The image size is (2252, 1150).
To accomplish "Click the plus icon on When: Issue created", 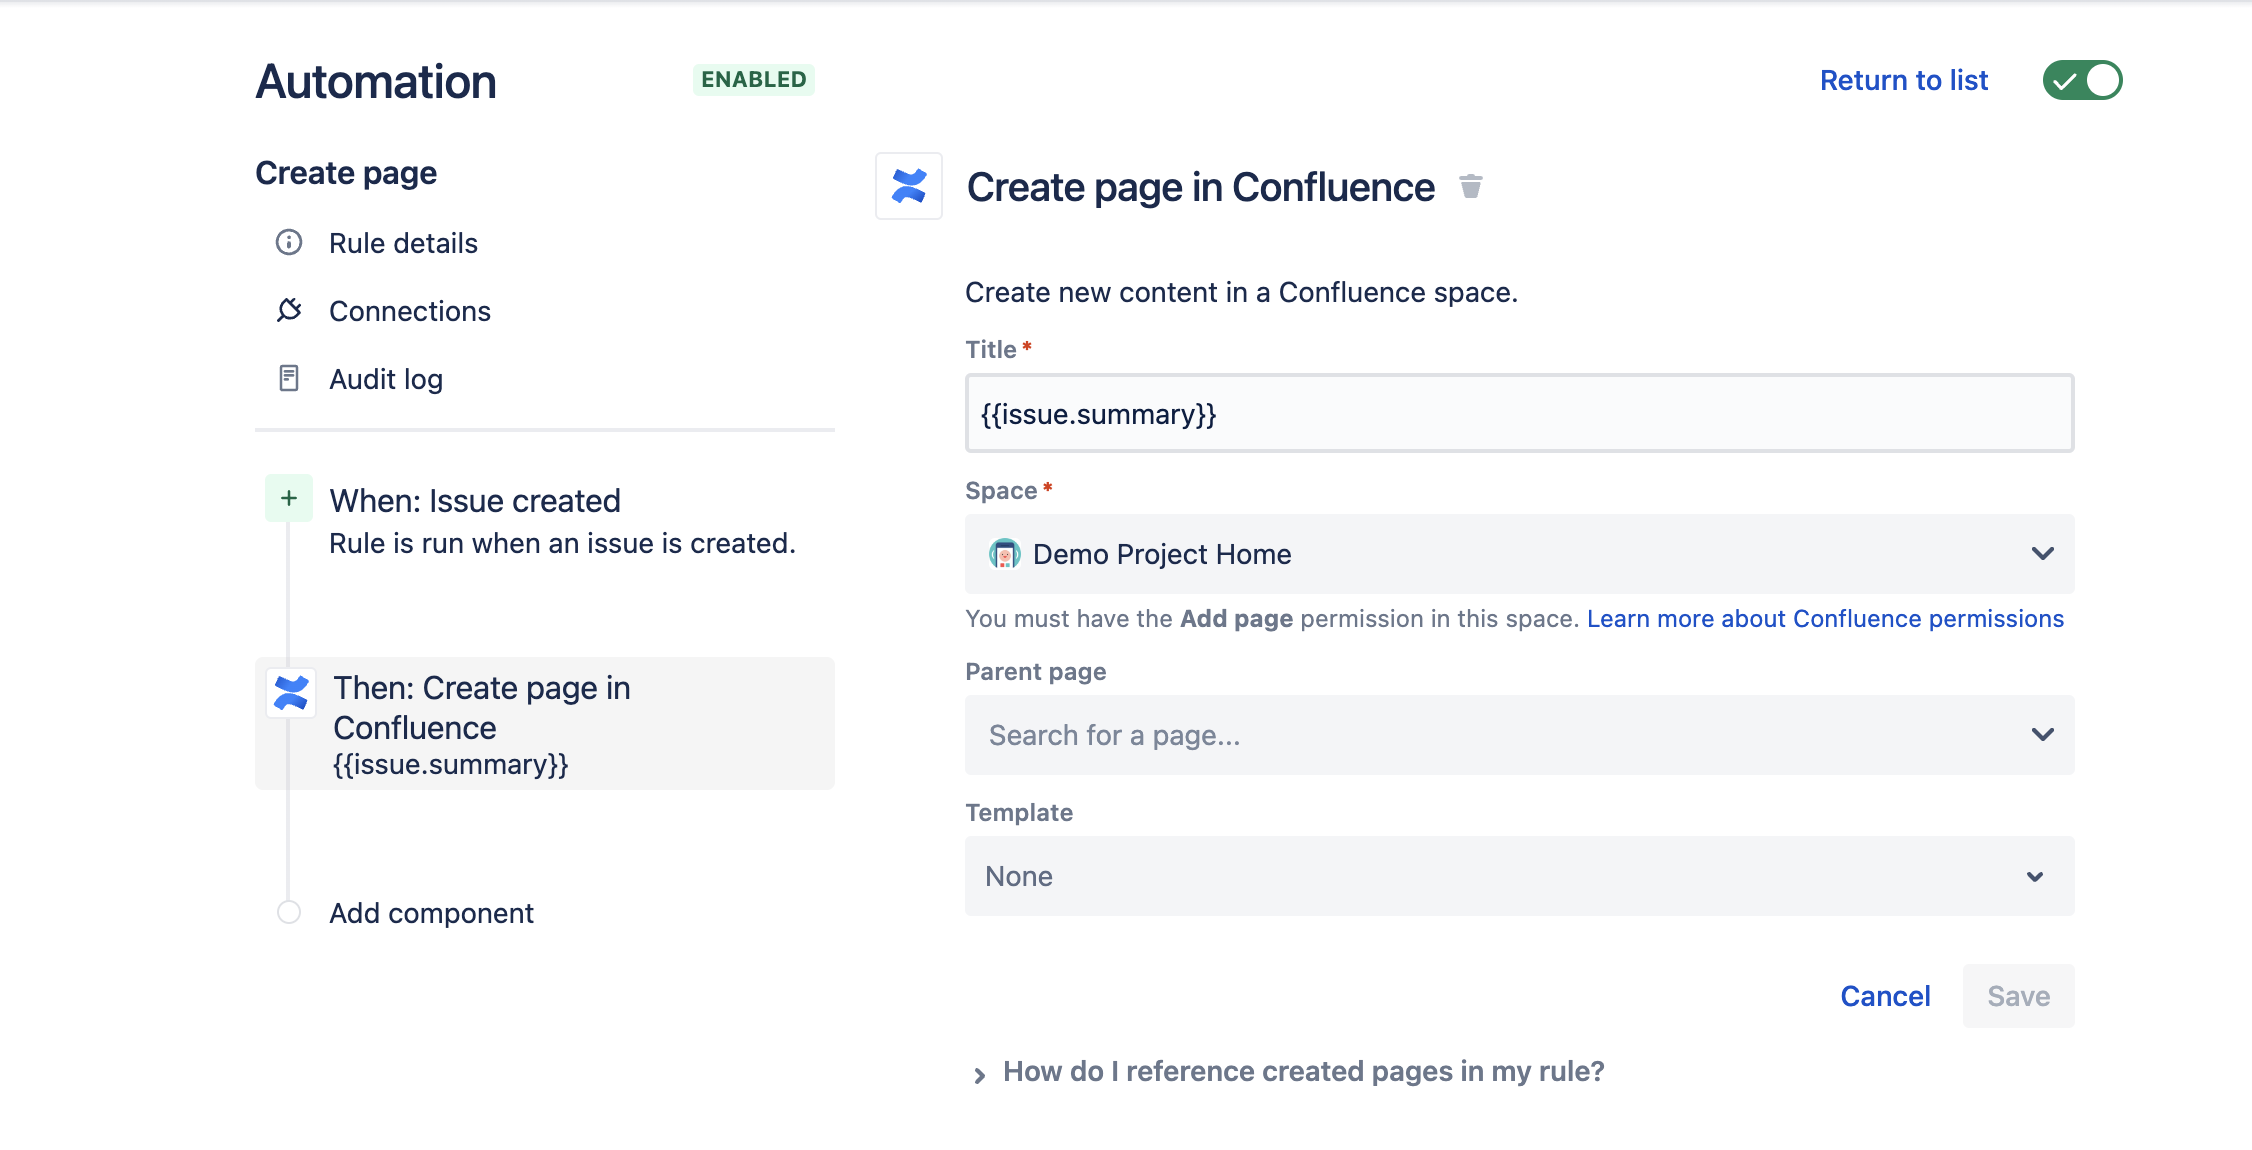I will (288, 498).
